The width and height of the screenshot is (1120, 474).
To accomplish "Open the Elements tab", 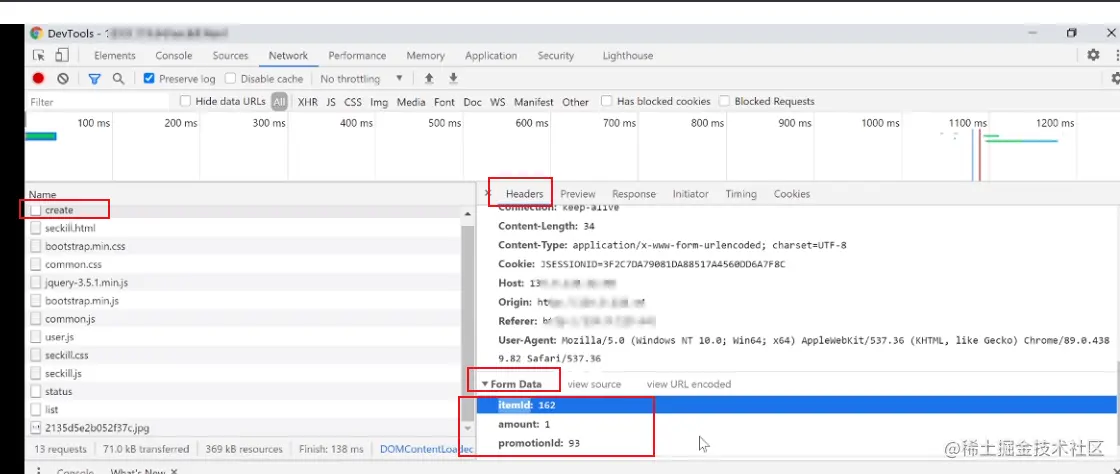I will [114, 55].
